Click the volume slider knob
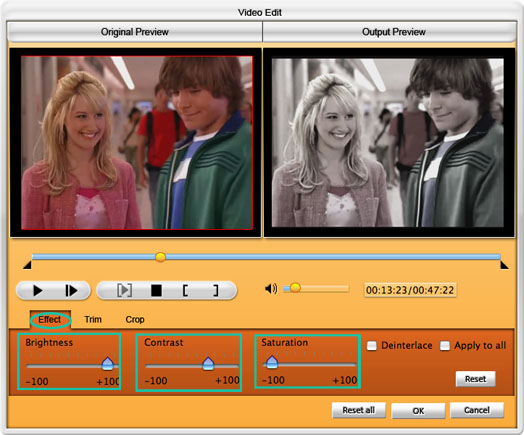Screen dimensions: 524x435 tap(295, 288)
